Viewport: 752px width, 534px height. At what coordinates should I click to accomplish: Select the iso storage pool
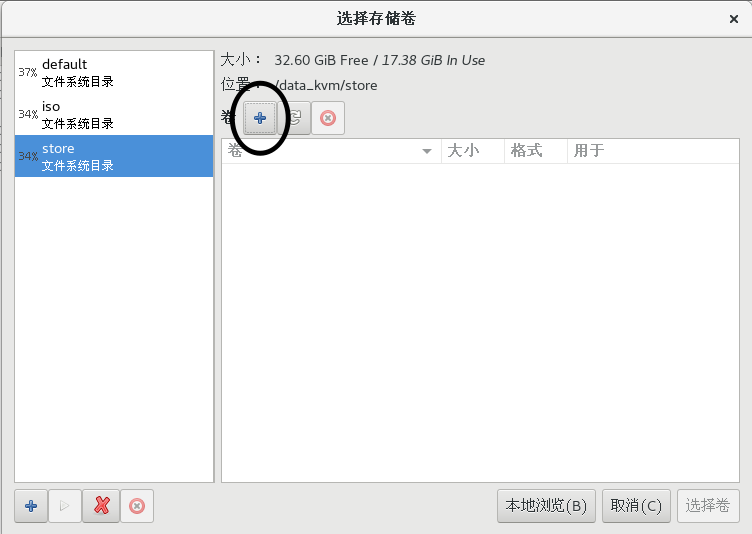(x=114, y=115)
